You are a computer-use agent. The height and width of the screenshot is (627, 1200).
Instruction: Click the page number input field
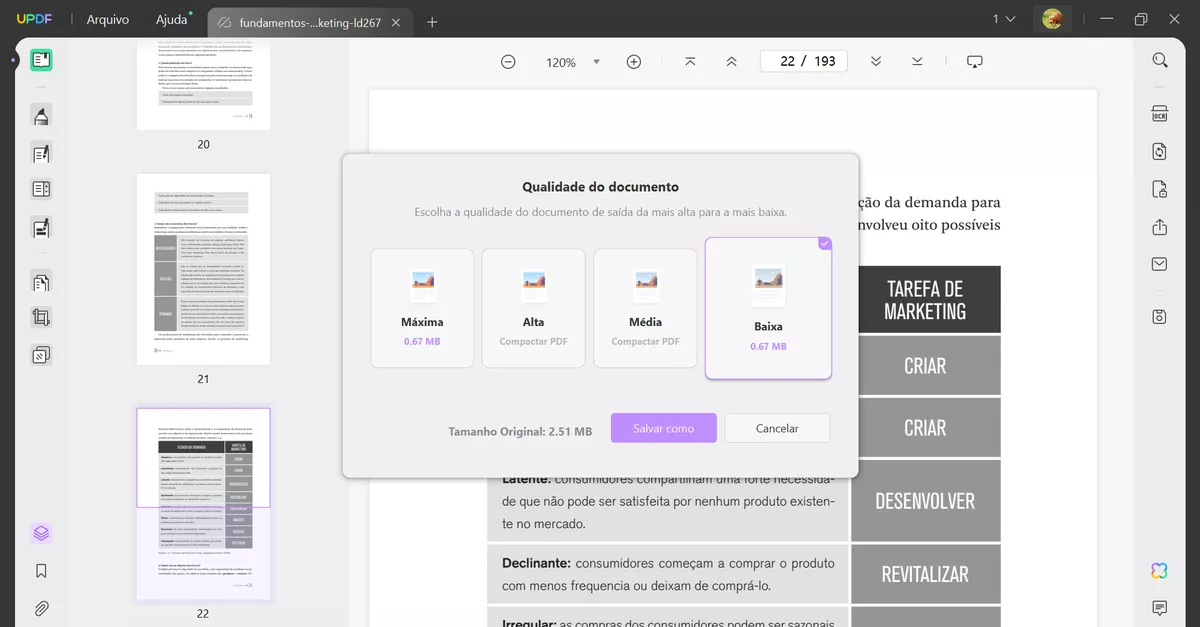click(x=803, y=60)
